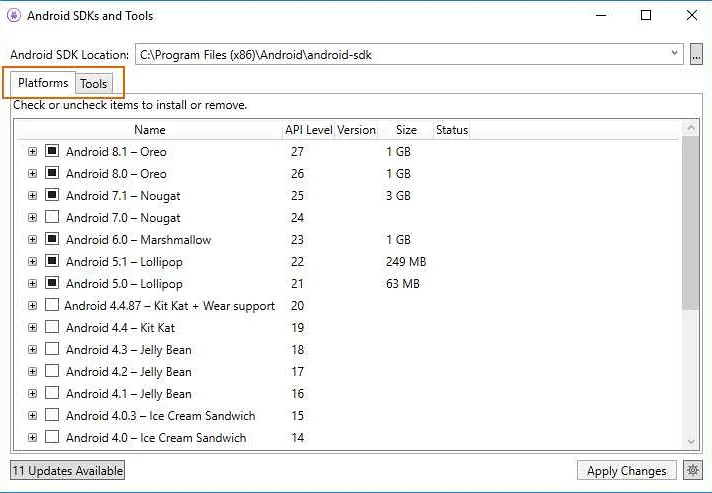Toggle the Android 5.1 – Lollipop checkbox
Image resolution: width=712 pixels, height=493 pixels.
click(52, 261)
